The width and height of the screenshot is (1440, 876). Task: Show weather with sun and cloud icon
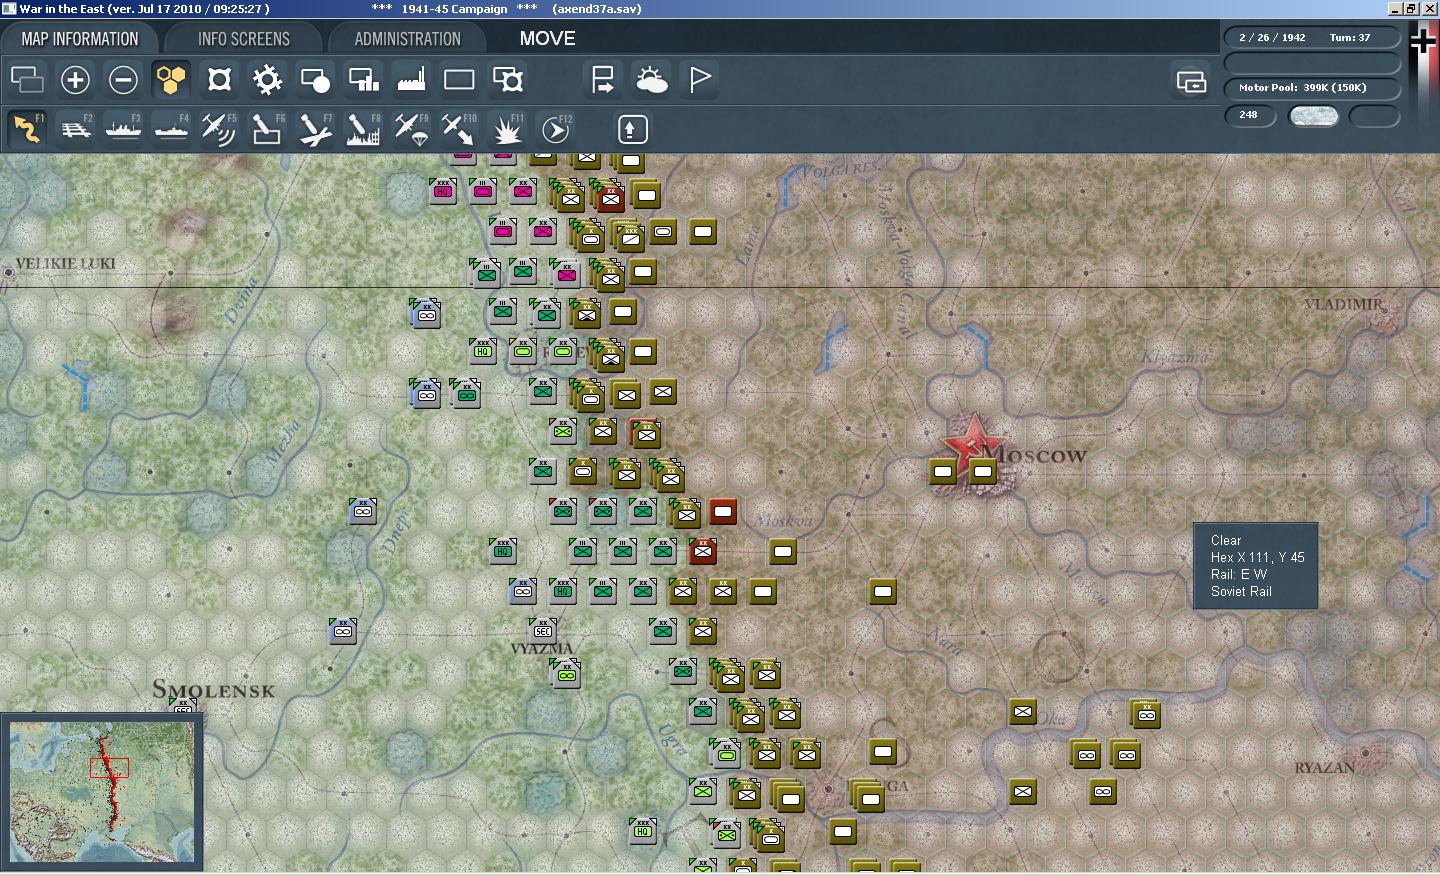[651, 79]
